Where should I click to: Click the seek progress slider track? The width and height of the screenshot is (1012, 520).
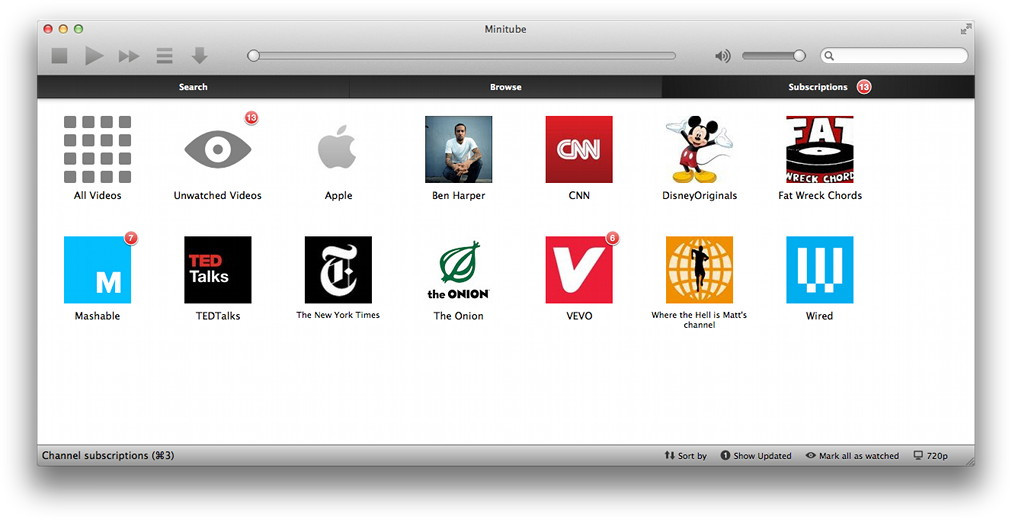461,56
